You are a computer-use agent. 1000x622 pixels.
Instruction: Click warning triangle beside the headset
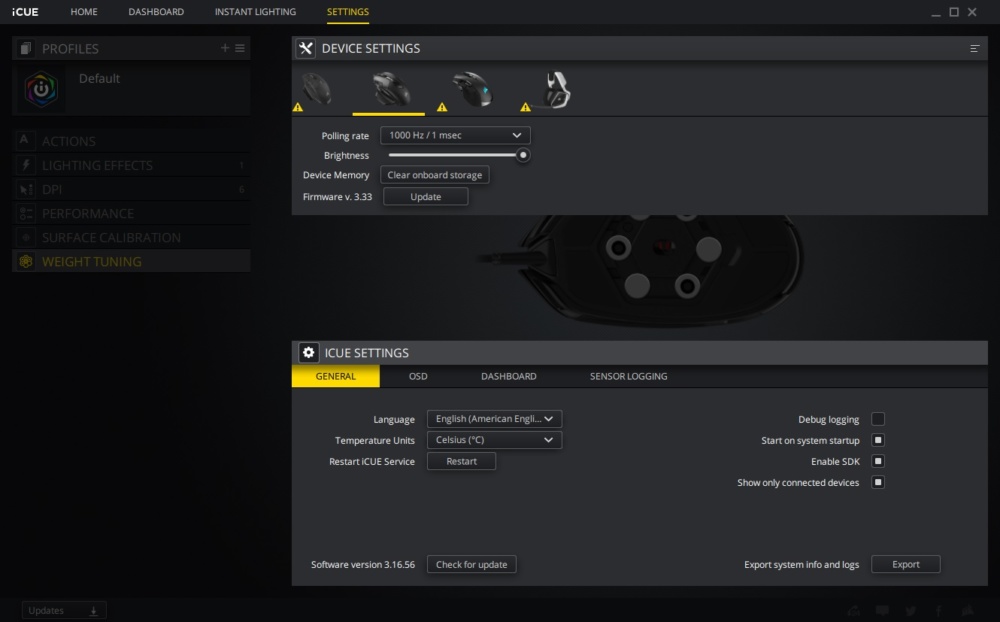526,107
